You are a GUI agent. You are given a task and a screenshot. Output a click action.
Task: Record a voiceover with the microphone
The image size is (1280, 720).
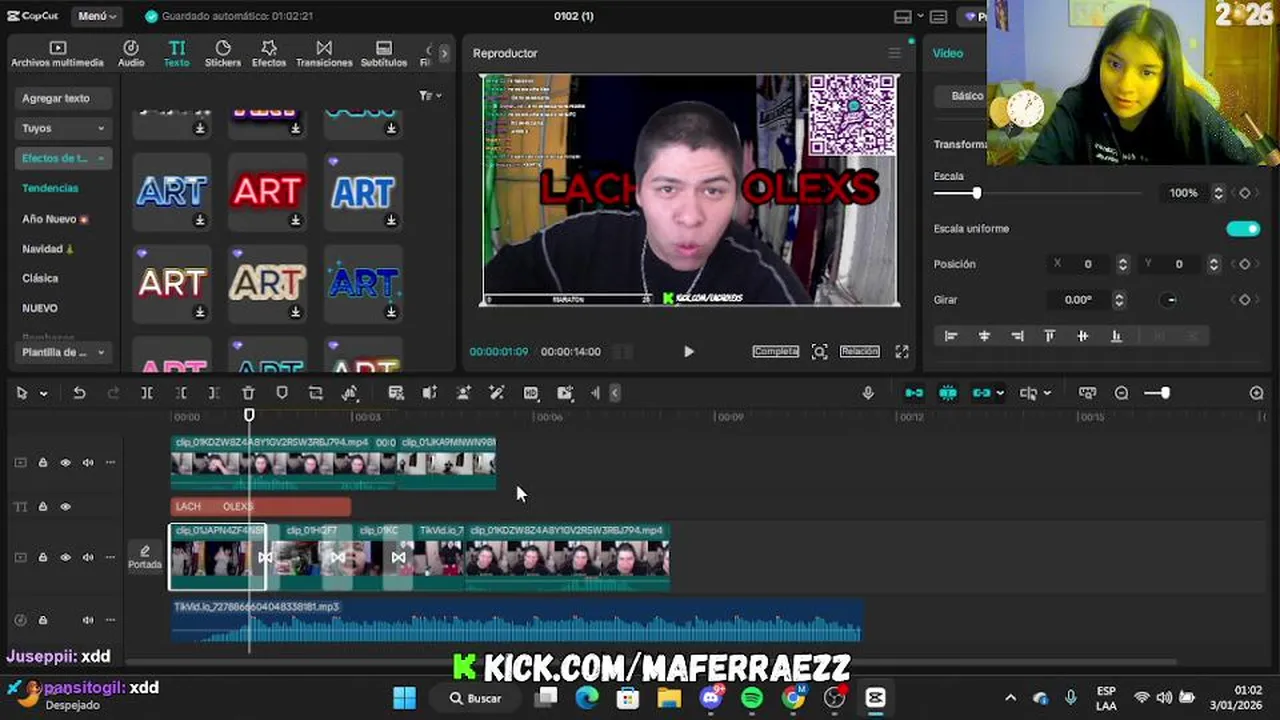click(x=868, y=393)
